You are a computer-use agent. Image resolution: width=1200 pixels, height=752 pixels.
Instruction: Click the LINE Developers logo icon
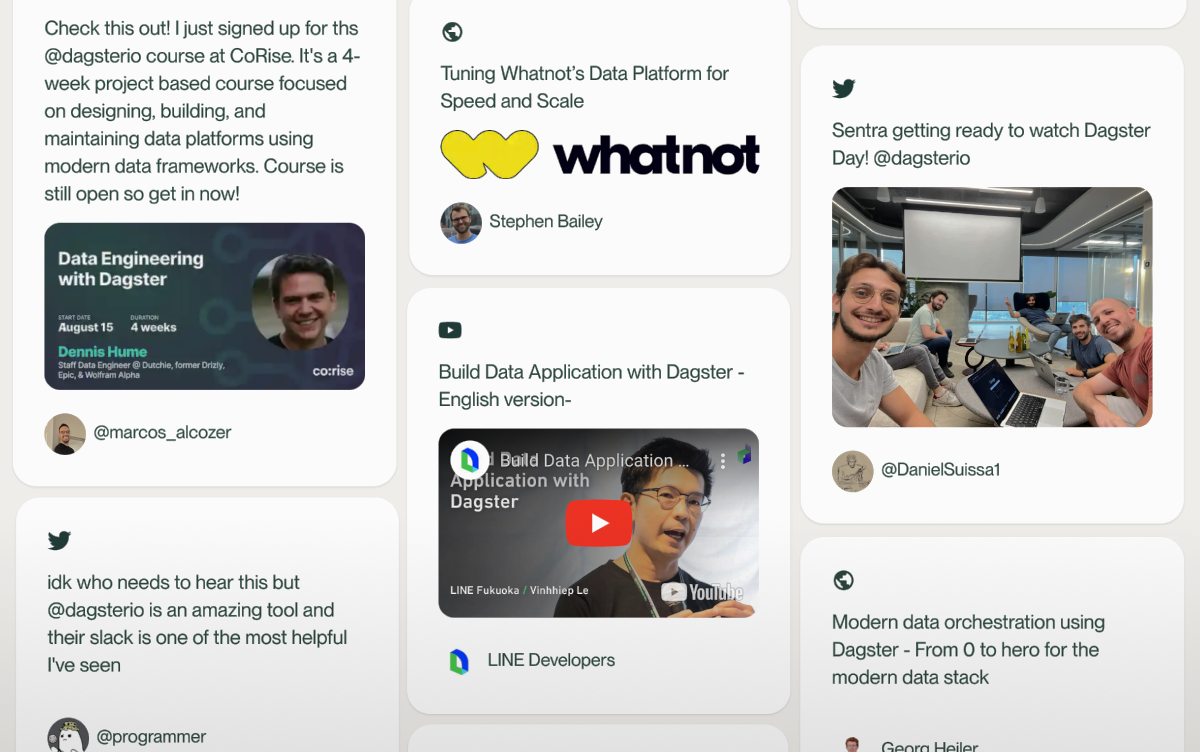[x=459, y=661]
